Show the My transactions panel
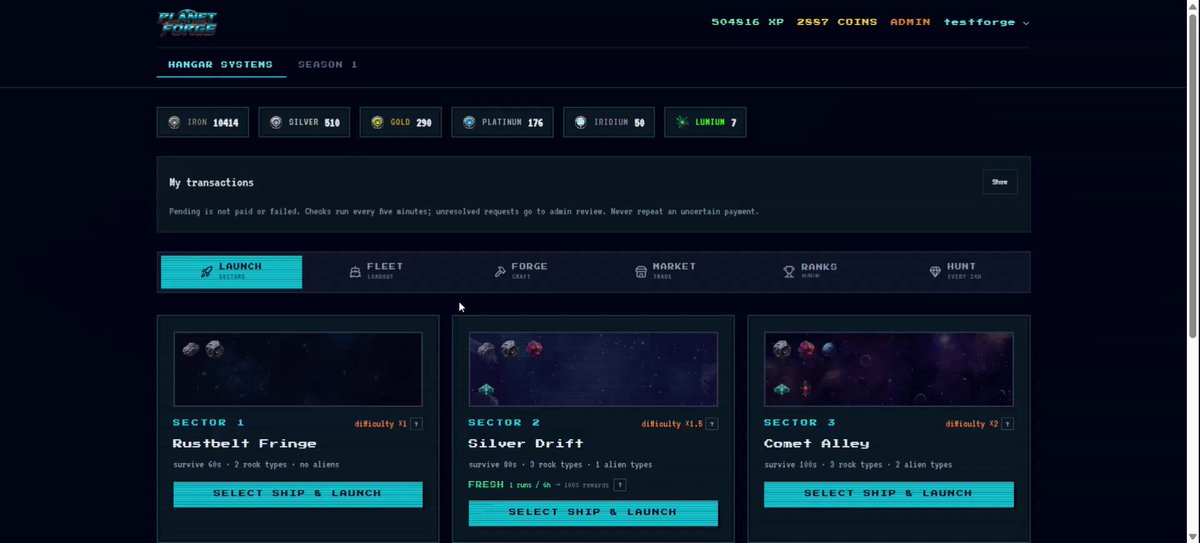Screen dimensions: 1200x543 pyautogui.click(x=1000, y=182)
